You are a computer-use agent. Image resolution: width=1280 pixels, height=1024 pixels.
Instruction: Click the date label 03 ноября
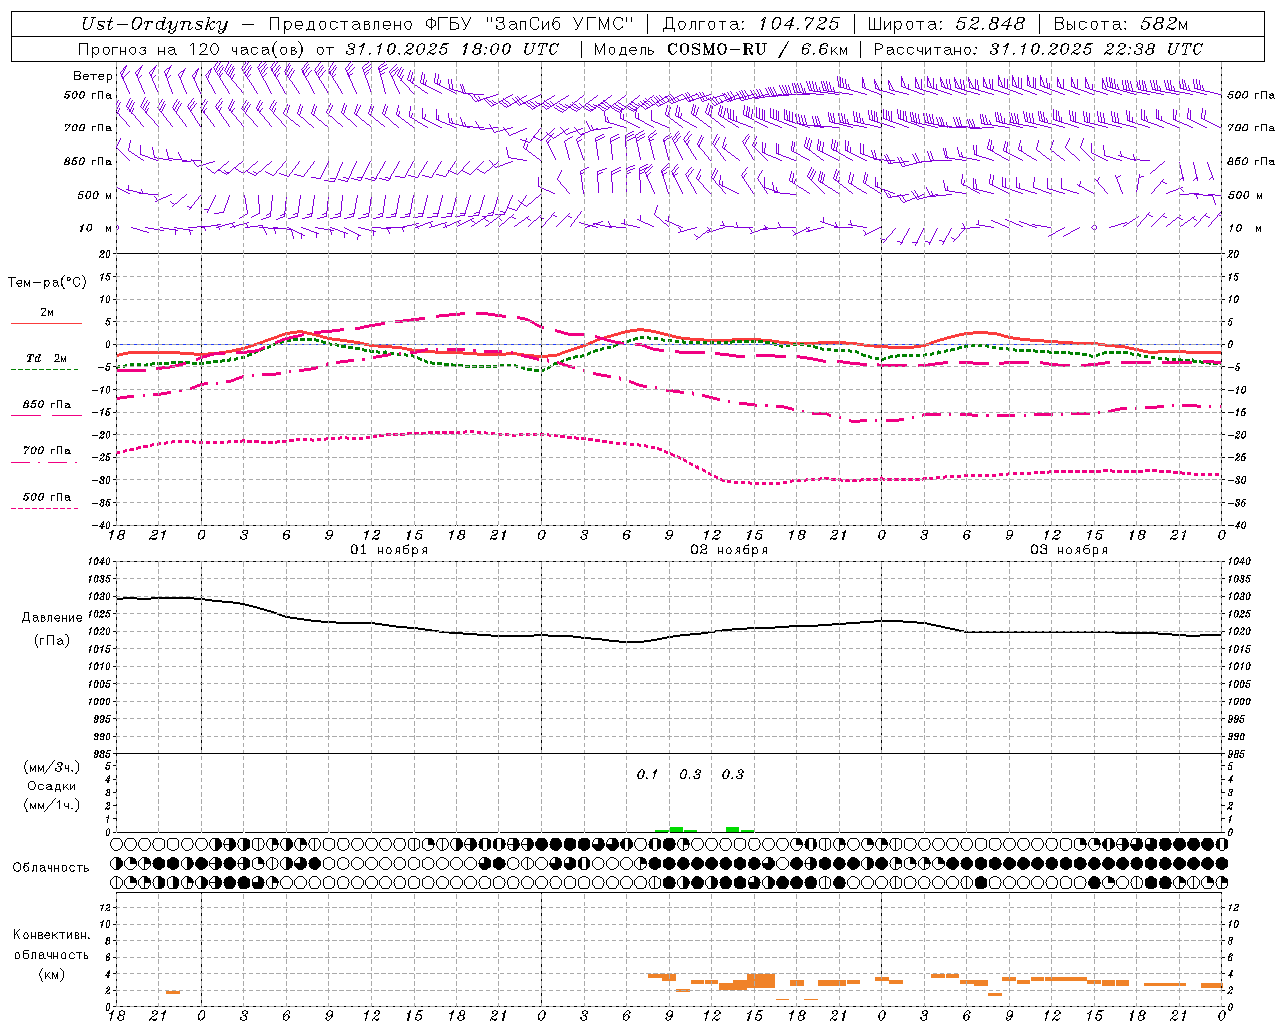point(1069,550)
